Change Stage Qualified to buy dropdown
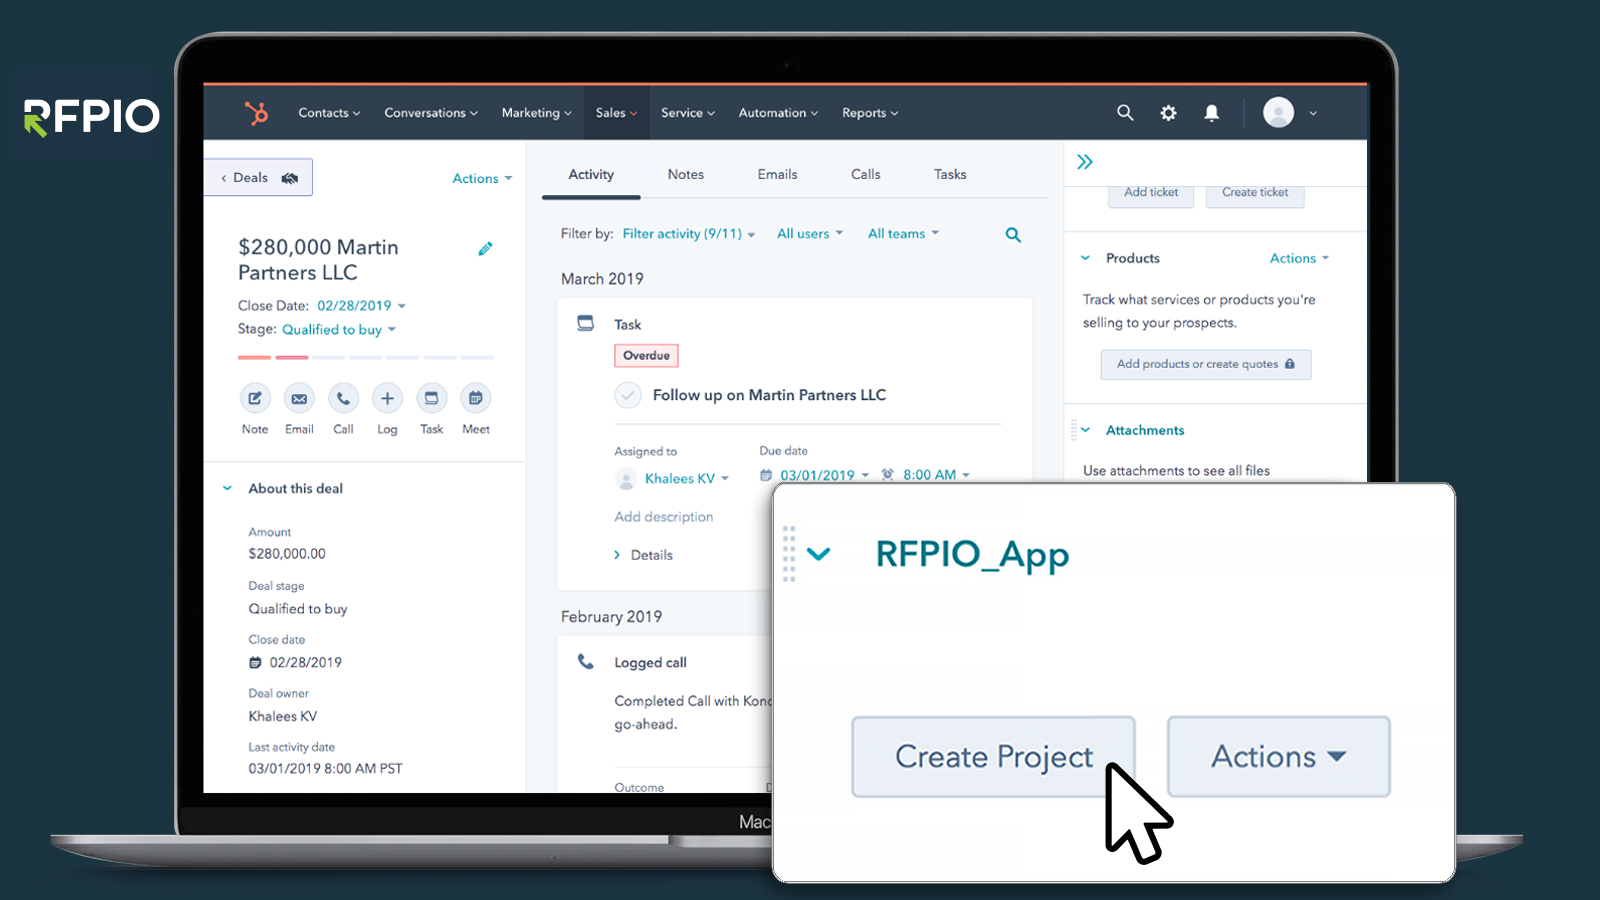The image size is (1600, 900). click(339, 329)
